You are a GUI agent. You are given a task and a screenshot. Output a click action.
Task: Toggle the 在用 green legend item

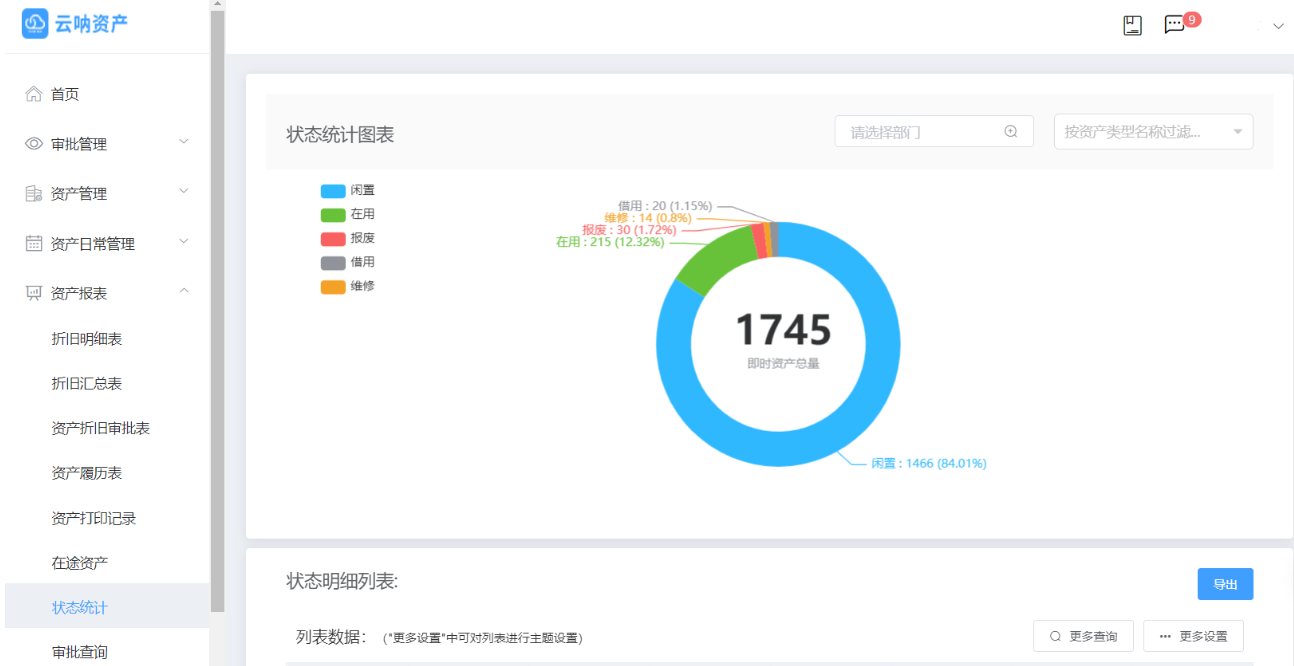tap(347, 215)
